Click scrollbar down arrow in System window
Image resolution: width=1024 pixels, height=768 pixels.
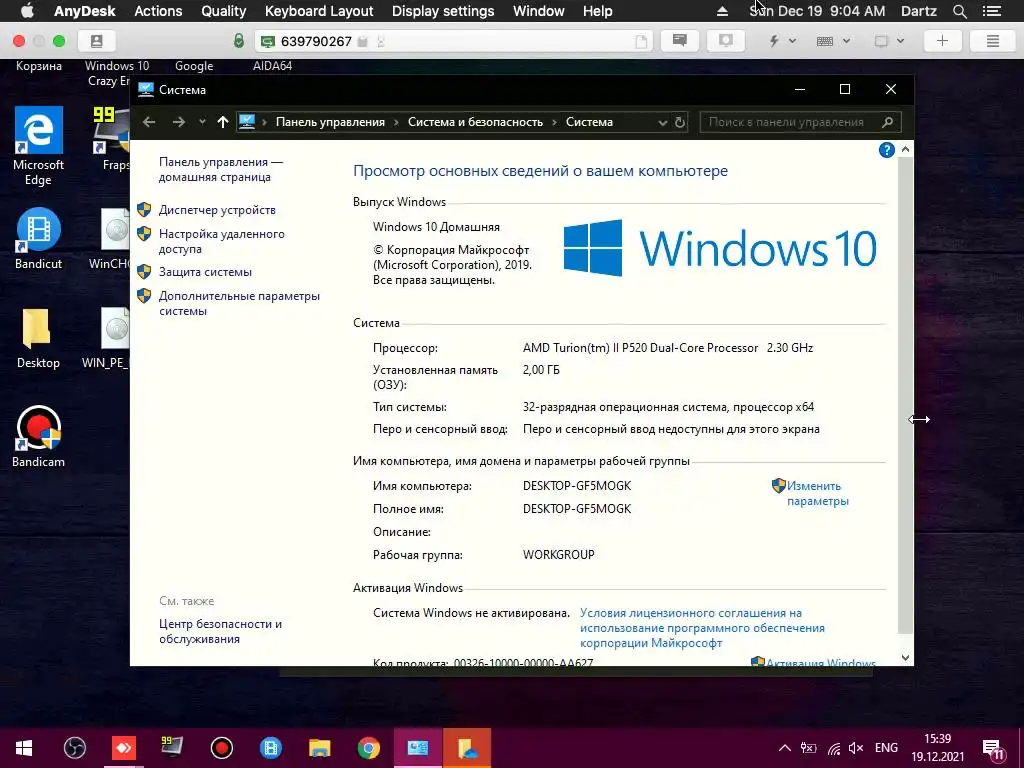(x=905, y=658)
